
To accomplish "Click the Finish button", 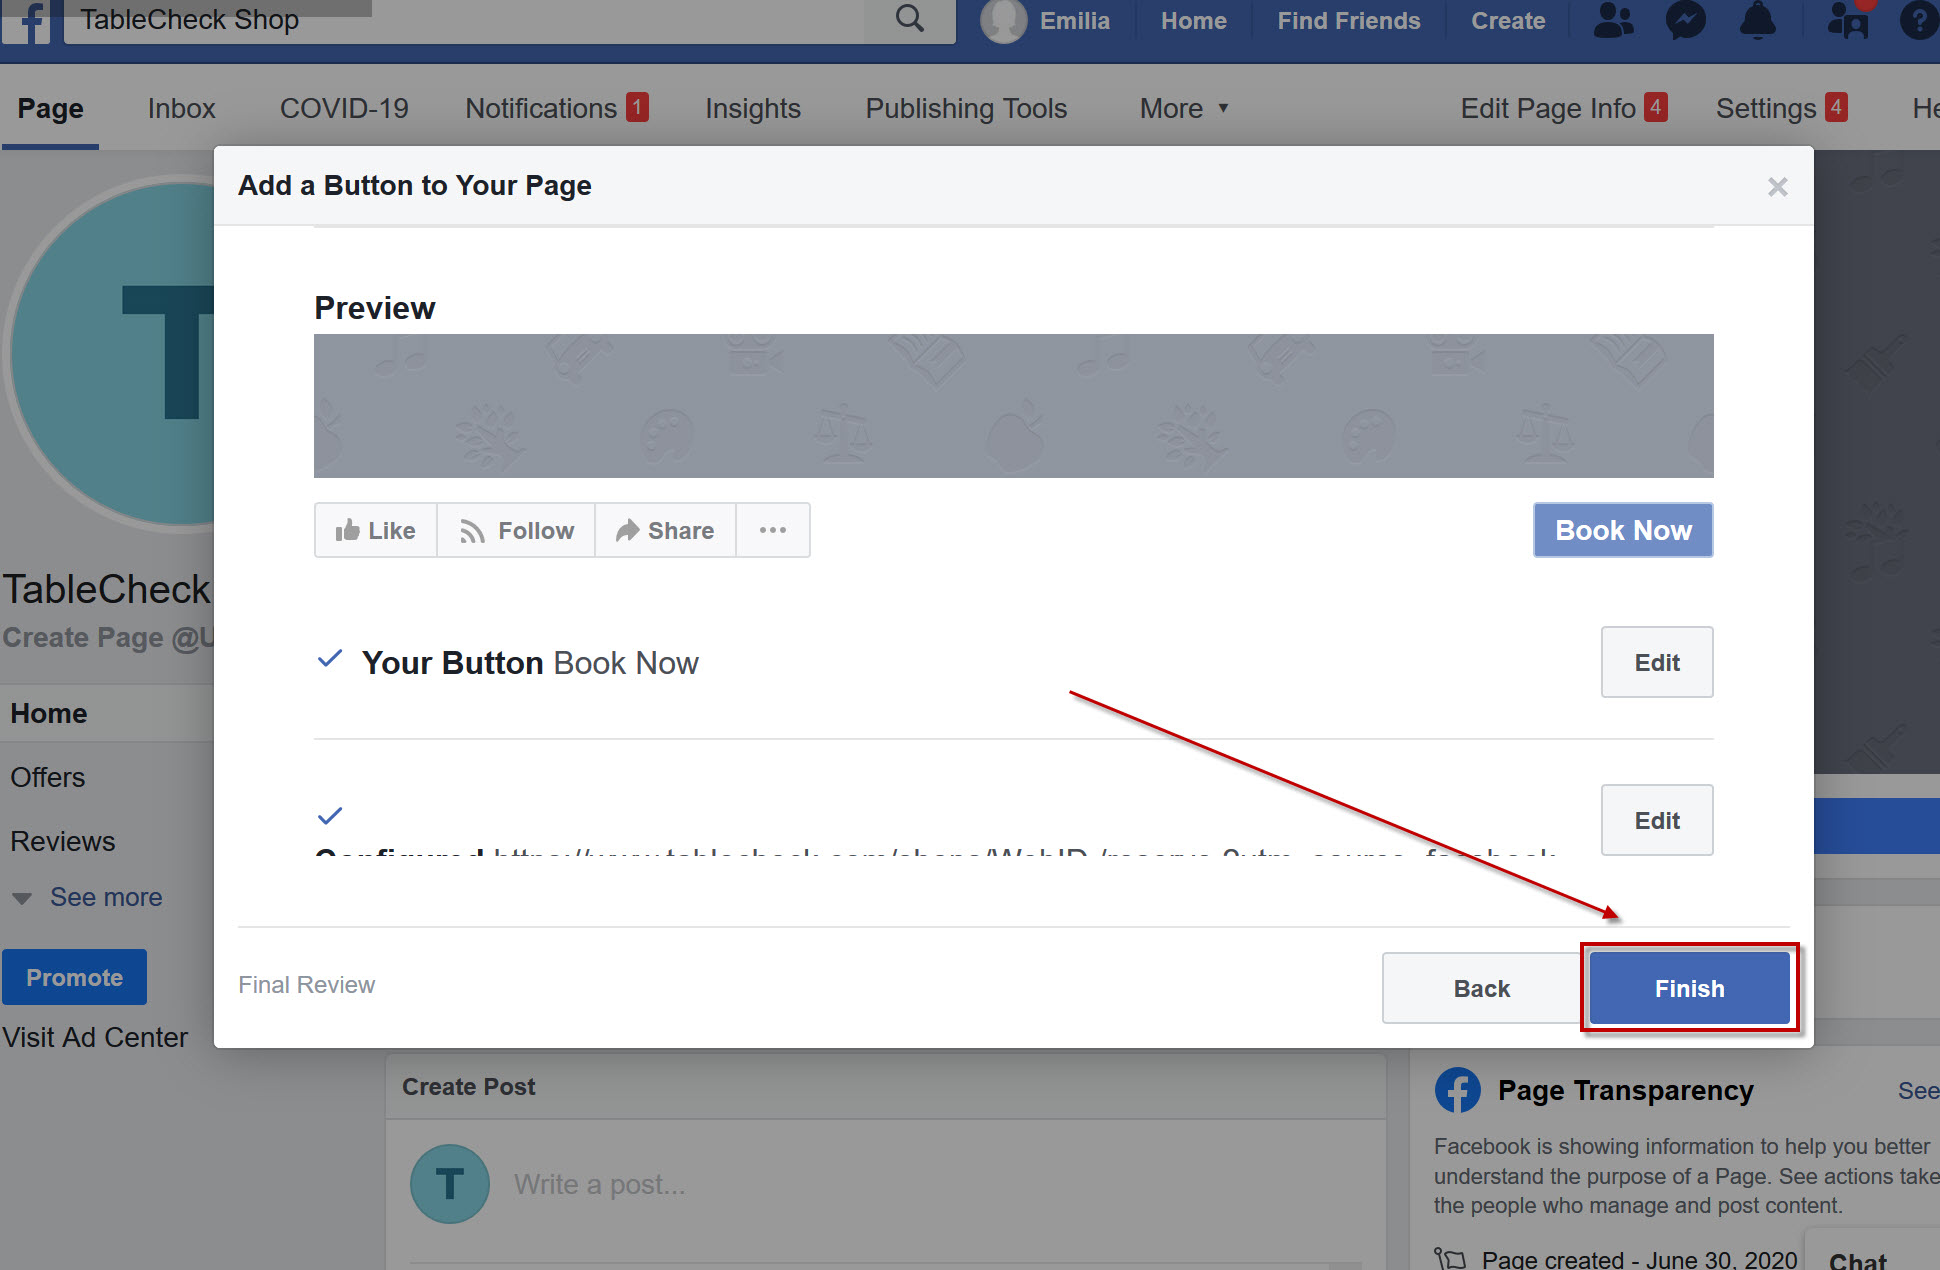I will tap(1689, 988).
